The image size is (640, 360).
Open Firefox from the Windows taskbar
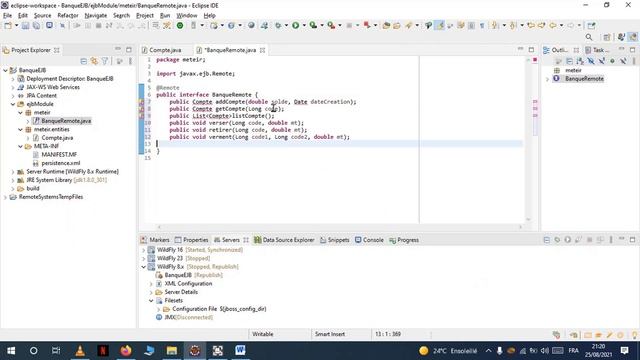(x=126, y=351)
